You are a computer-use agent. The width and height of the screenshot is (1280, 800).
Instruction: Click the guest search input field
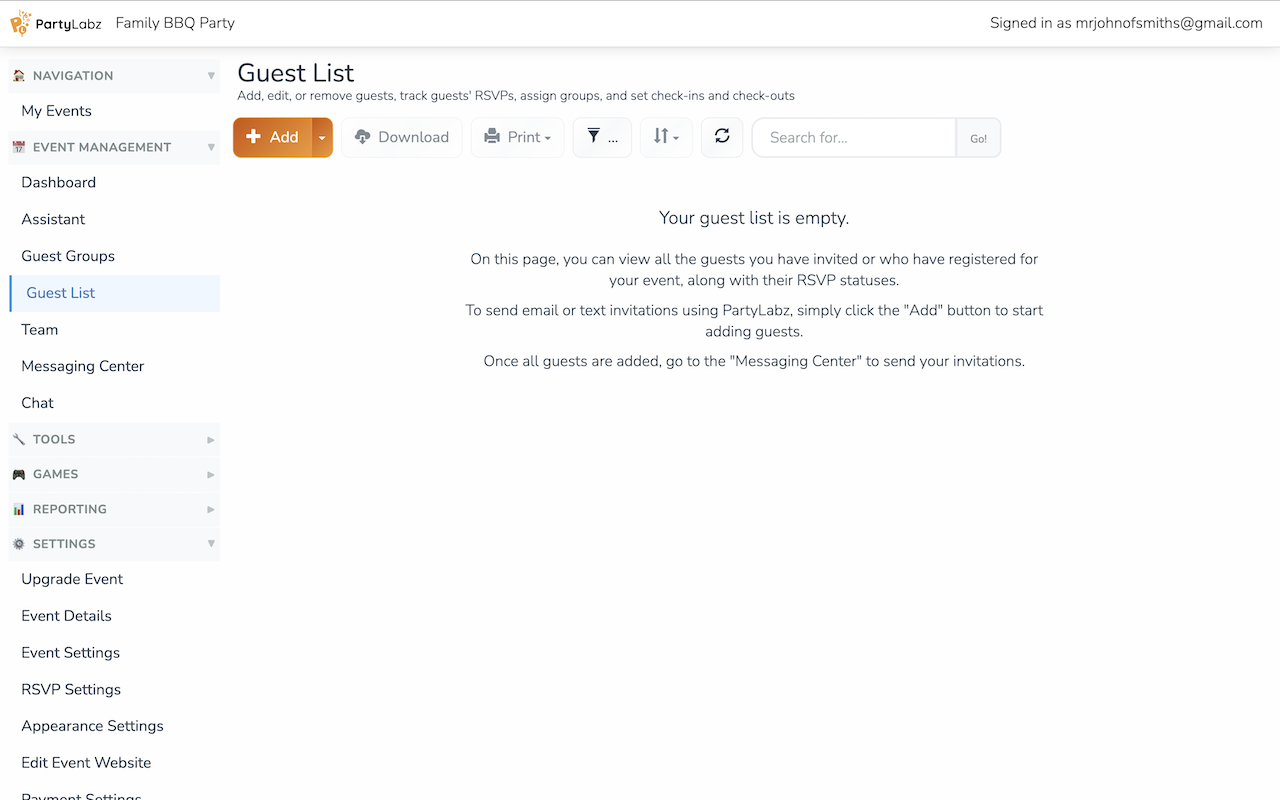(x=854, y=138)
